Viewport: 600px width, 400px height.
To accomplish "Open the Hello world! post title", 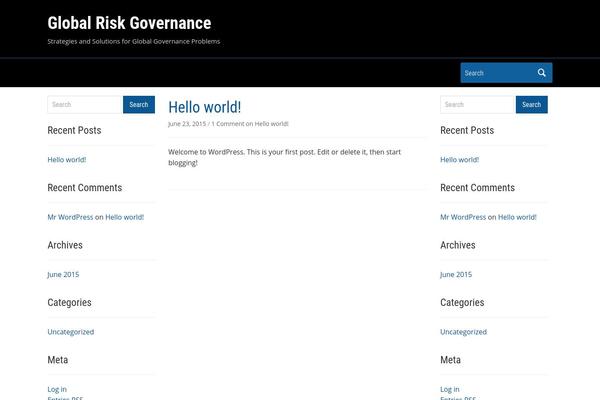I will coord(205,107).
